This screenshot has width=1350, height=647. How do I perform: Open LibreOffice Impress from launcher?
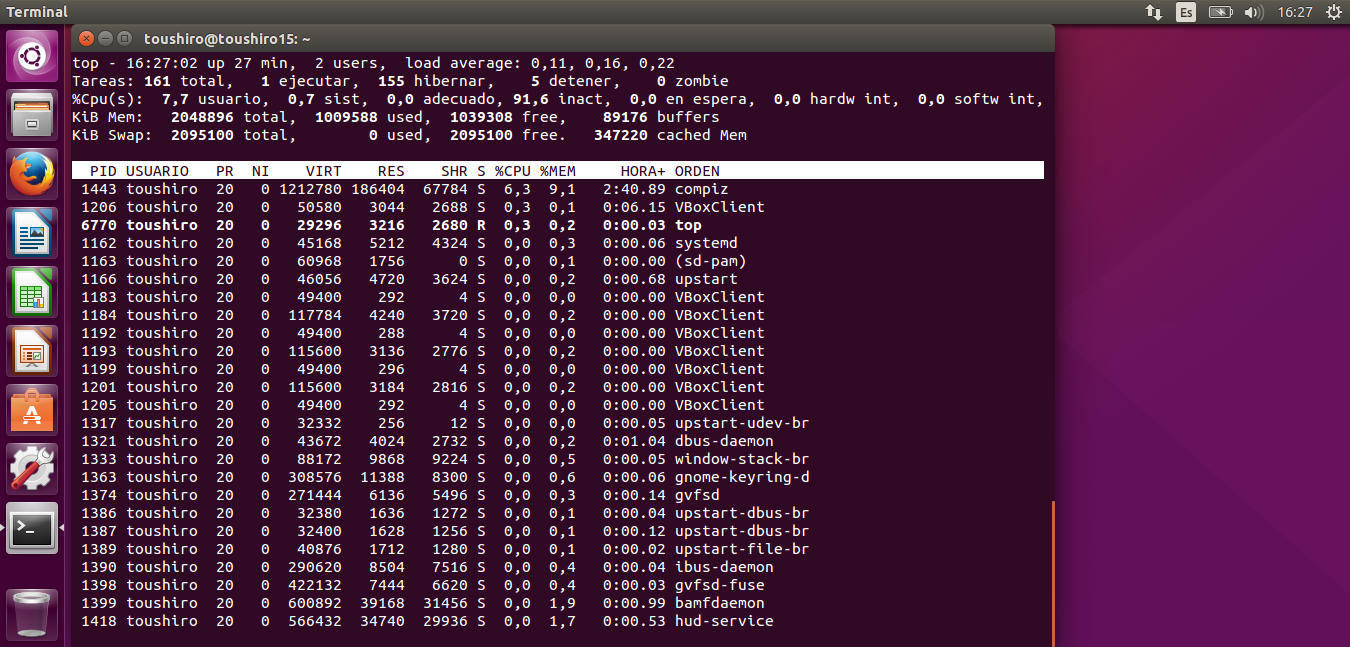pos(33,351)
